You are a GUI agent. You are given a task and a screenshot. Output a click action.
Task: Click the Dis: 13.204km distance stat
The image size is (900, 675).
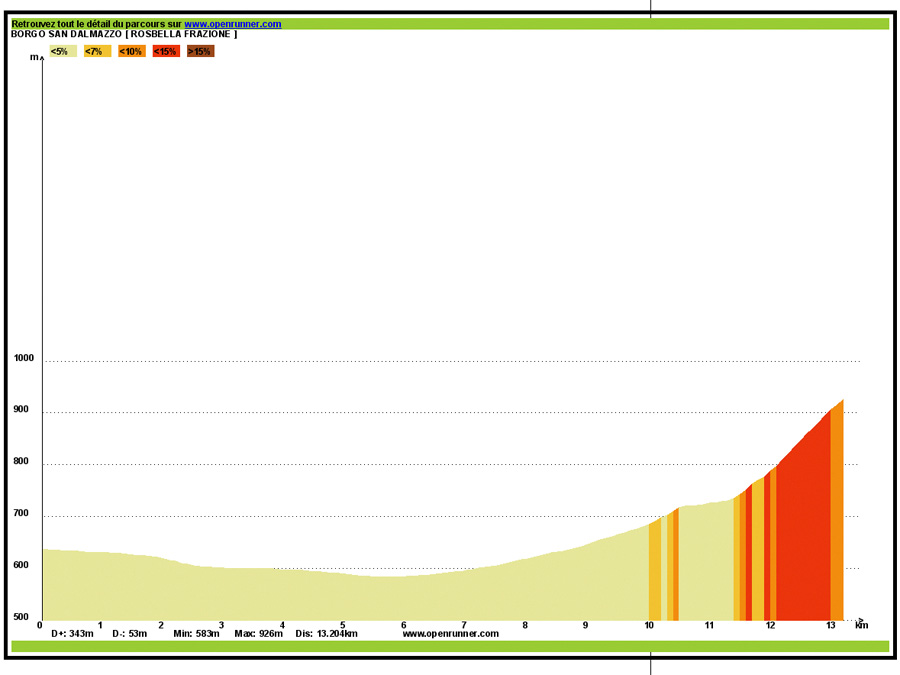click(x=327, y=634)
